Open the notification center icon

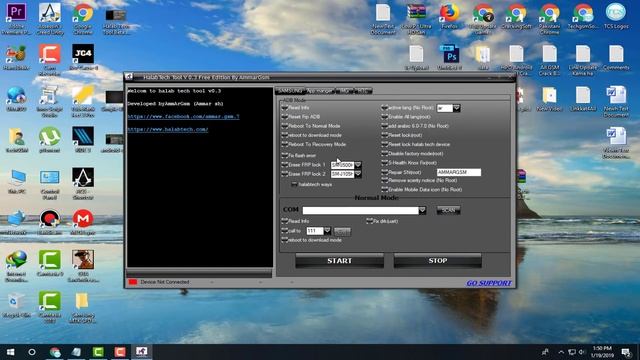coord(626,352)
